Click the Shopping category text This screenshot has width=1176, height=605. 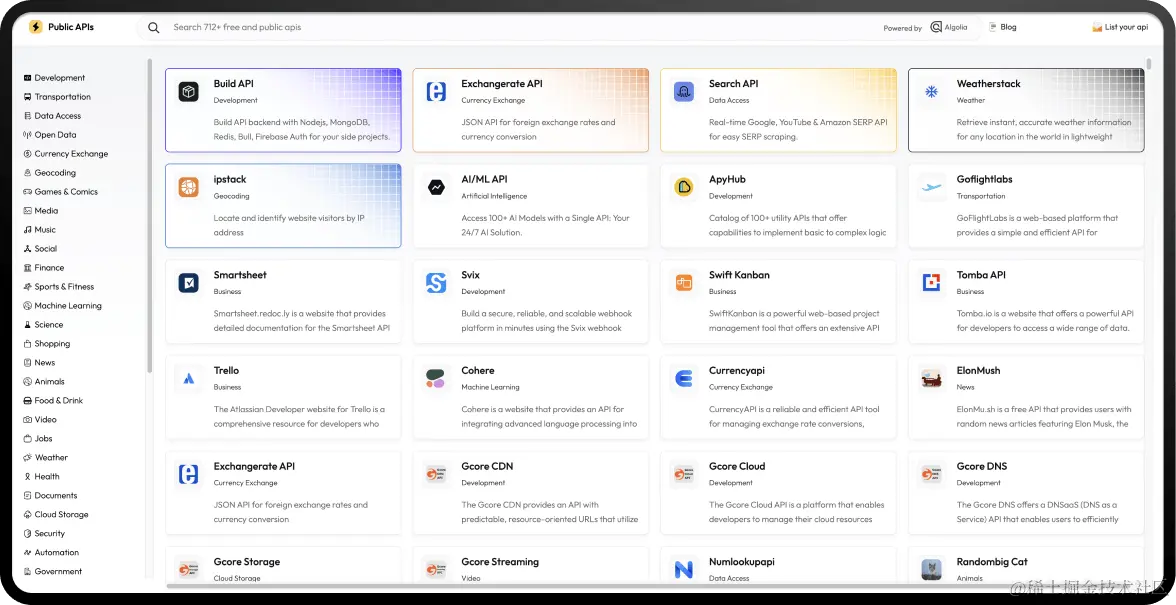(x=52, y=343)
